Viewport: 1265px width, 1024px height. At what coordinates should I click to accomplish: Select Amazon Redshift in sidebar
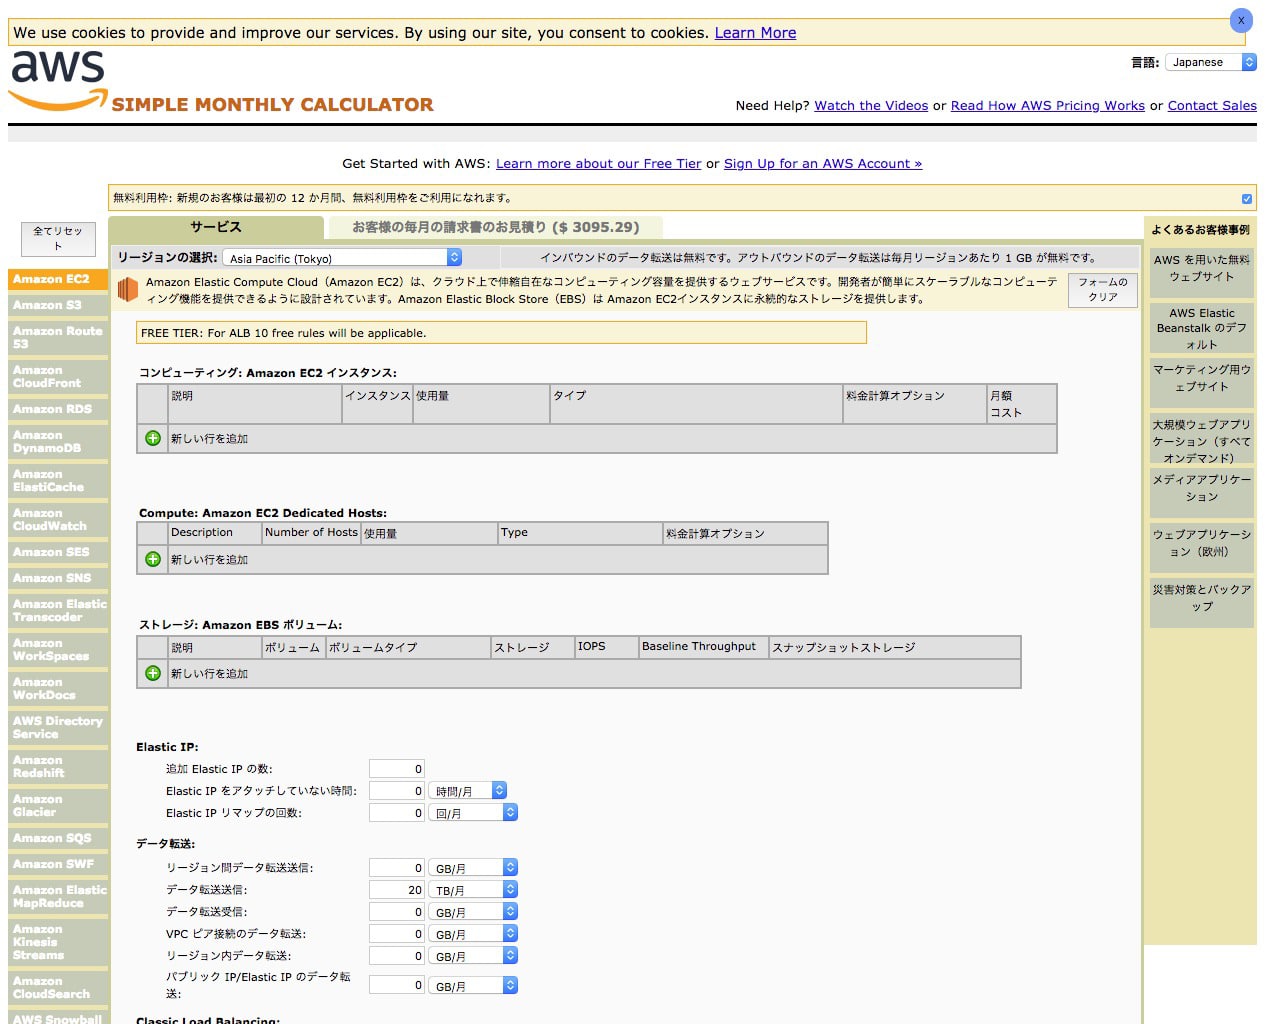tap(58, 766)
